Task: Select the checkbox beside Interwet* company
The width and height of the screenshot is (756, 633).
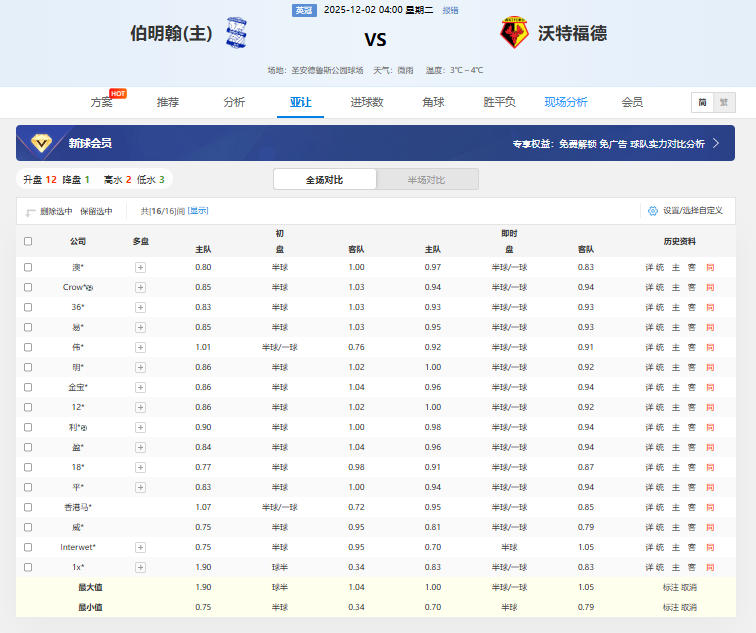Action: (x=28, y=547)
